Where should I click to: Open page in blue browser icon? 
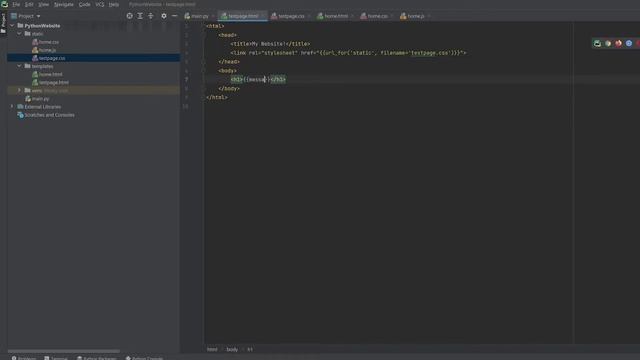629,43
